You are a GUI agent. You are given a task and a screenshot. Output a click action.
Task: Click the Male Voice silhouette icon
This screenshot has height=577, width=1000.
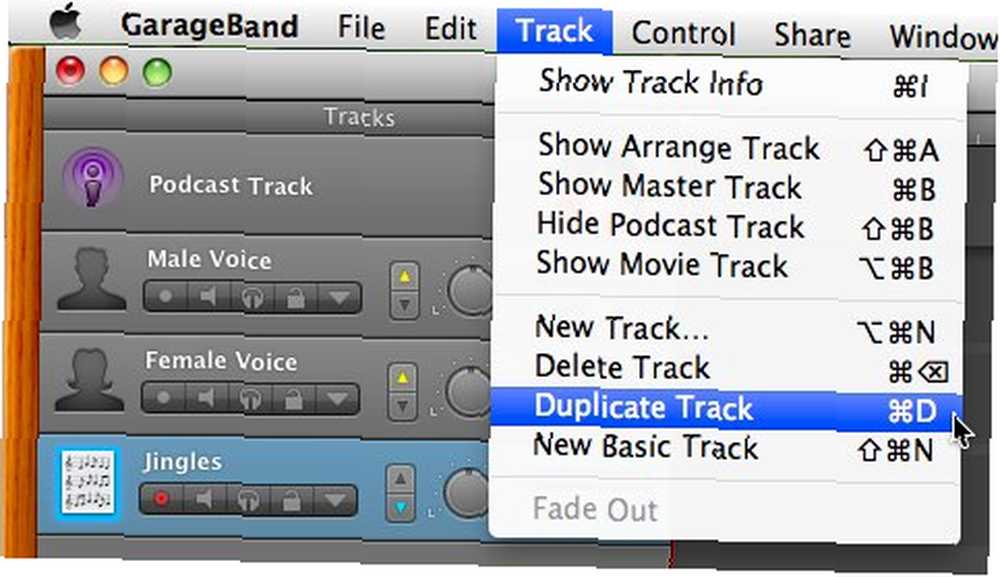[x=91, y=279]
